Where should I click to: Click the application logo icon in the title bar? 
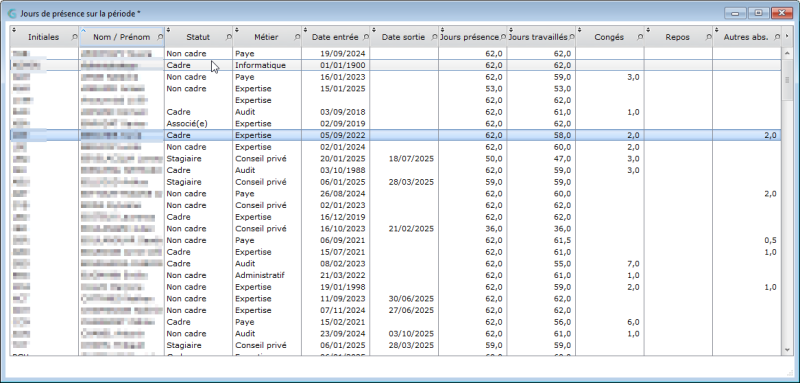pyautogui.click(x=13, y=13)
